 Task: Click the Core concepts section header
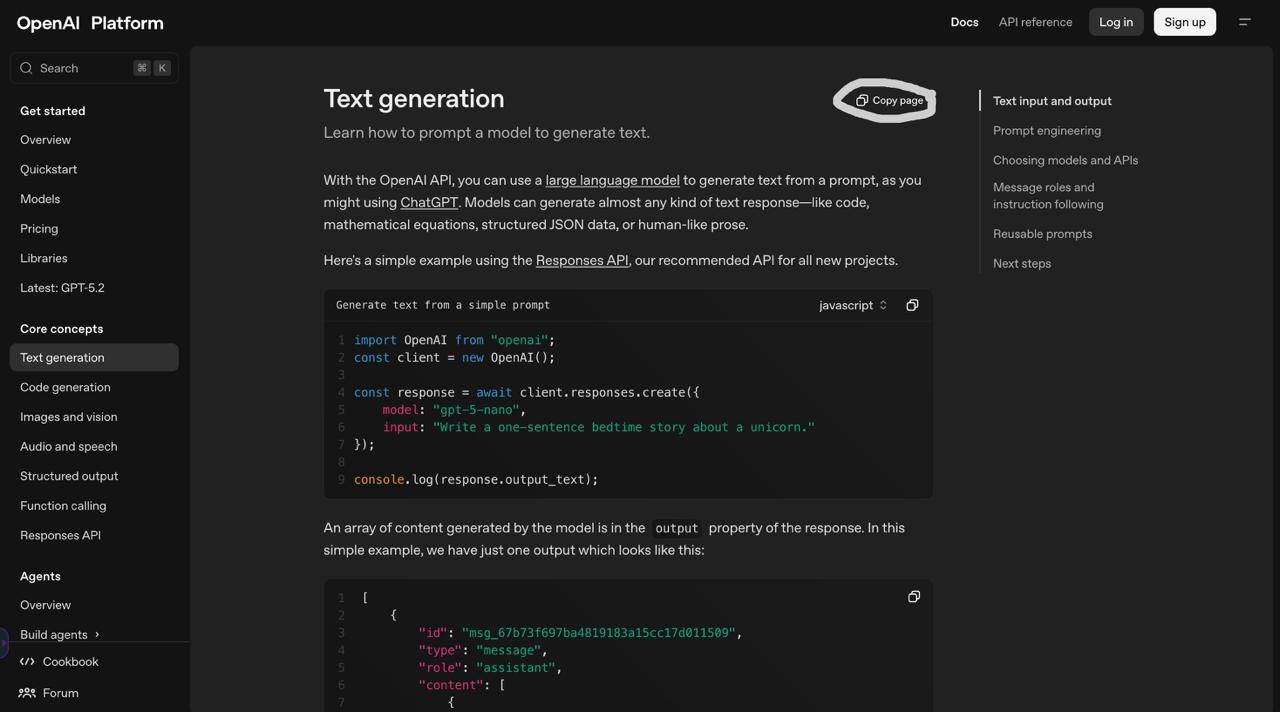point(61,329)
